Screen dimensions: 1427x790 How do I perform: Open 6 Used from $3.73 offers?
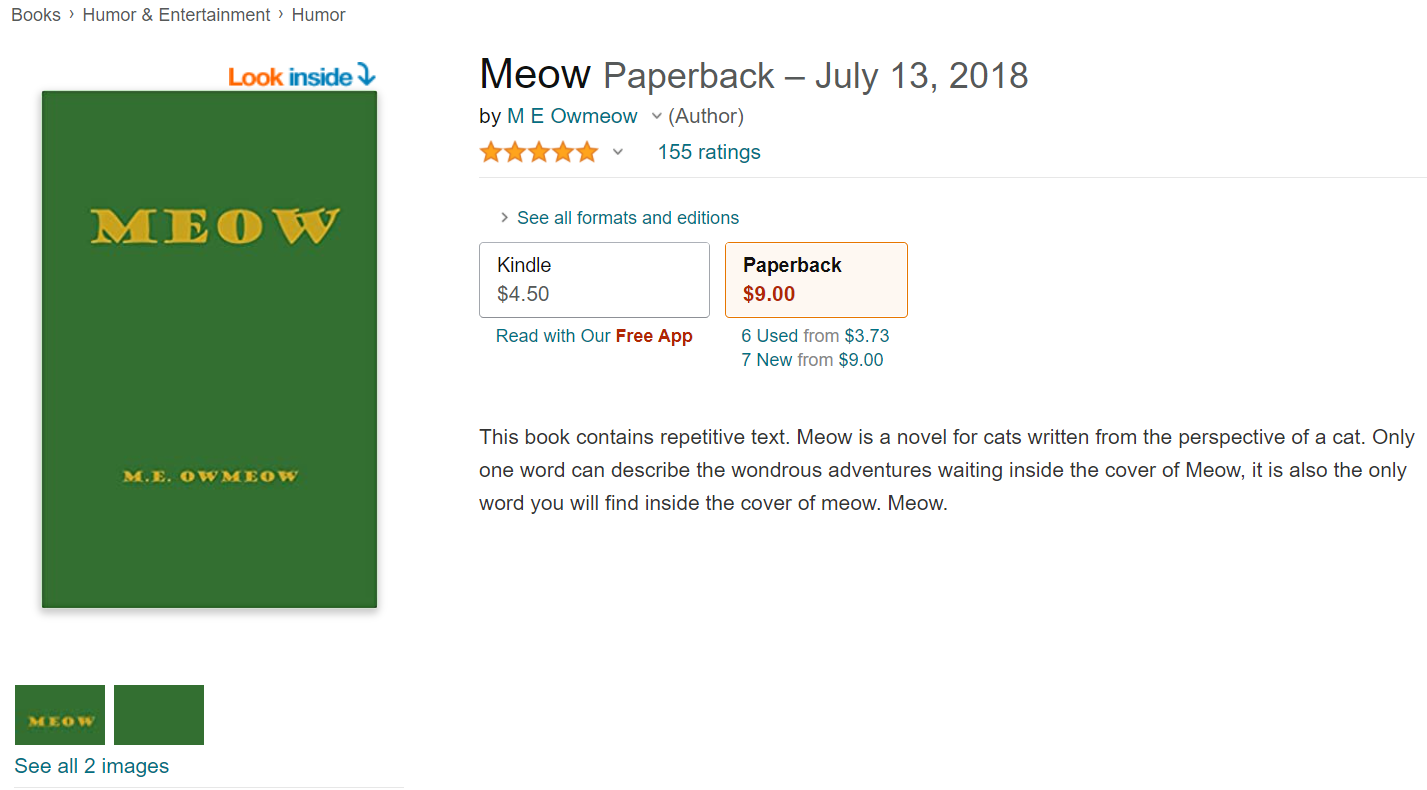pyautogui.click(x=815, y=335)
